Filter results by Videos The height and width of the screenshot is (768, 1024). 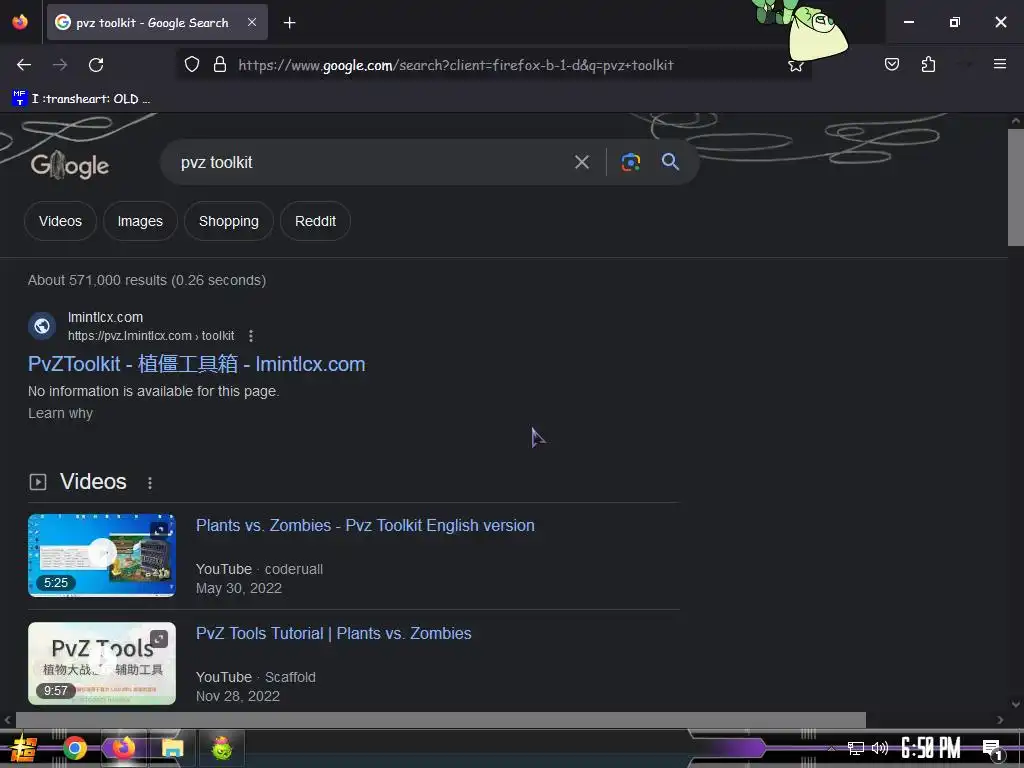(x=60, y=221)
